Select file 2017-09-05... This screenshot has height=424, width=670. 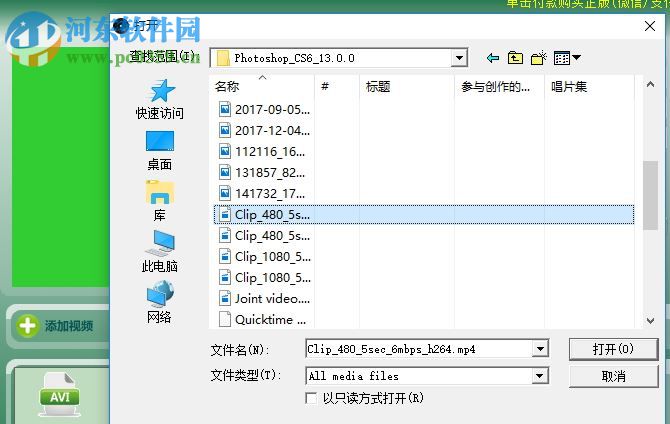point(264,109)
